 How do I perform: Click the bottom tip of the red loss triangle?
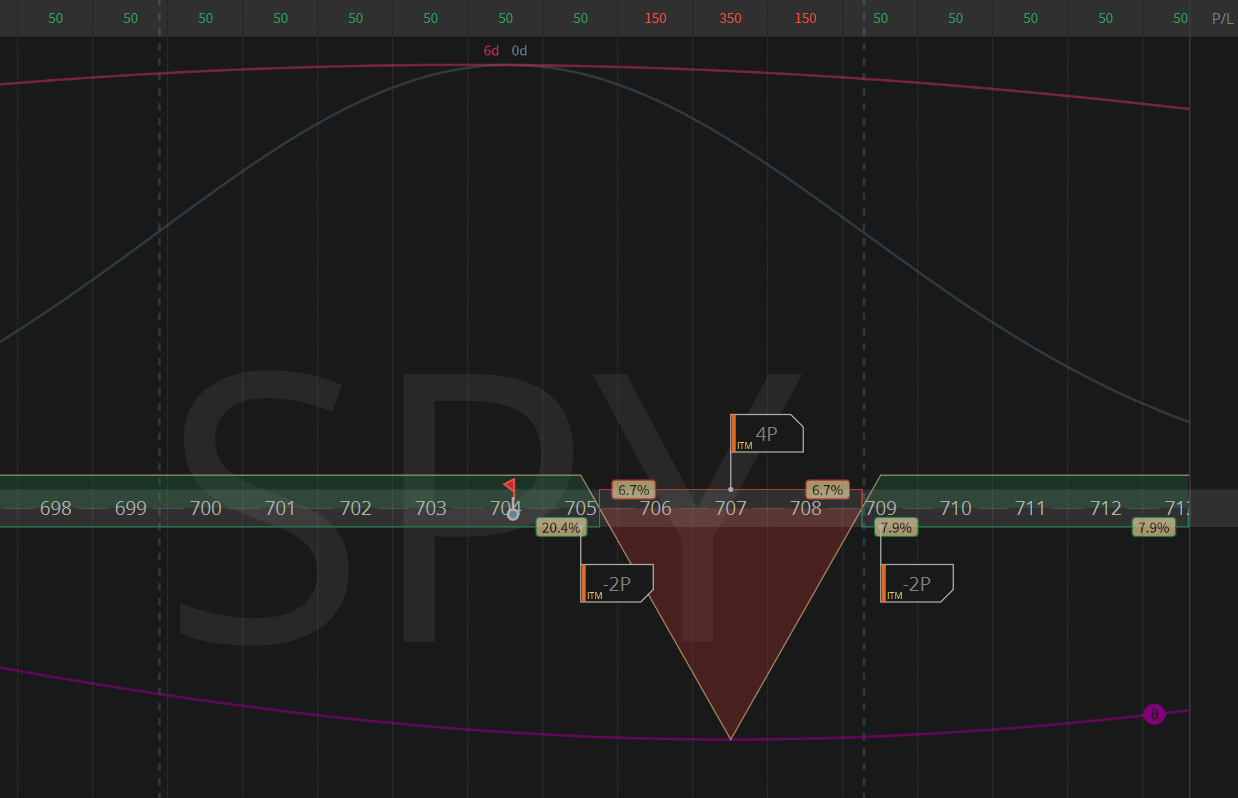pyautogui.click(x=731, y=738)
